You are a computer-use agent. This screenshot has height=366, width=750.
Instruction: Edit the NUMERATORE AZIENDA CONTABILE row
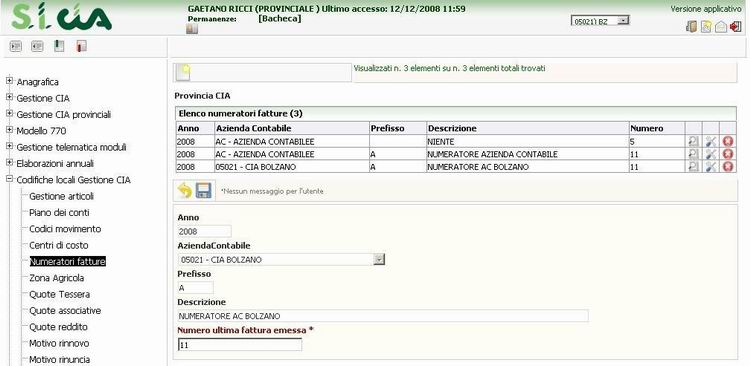711,154
